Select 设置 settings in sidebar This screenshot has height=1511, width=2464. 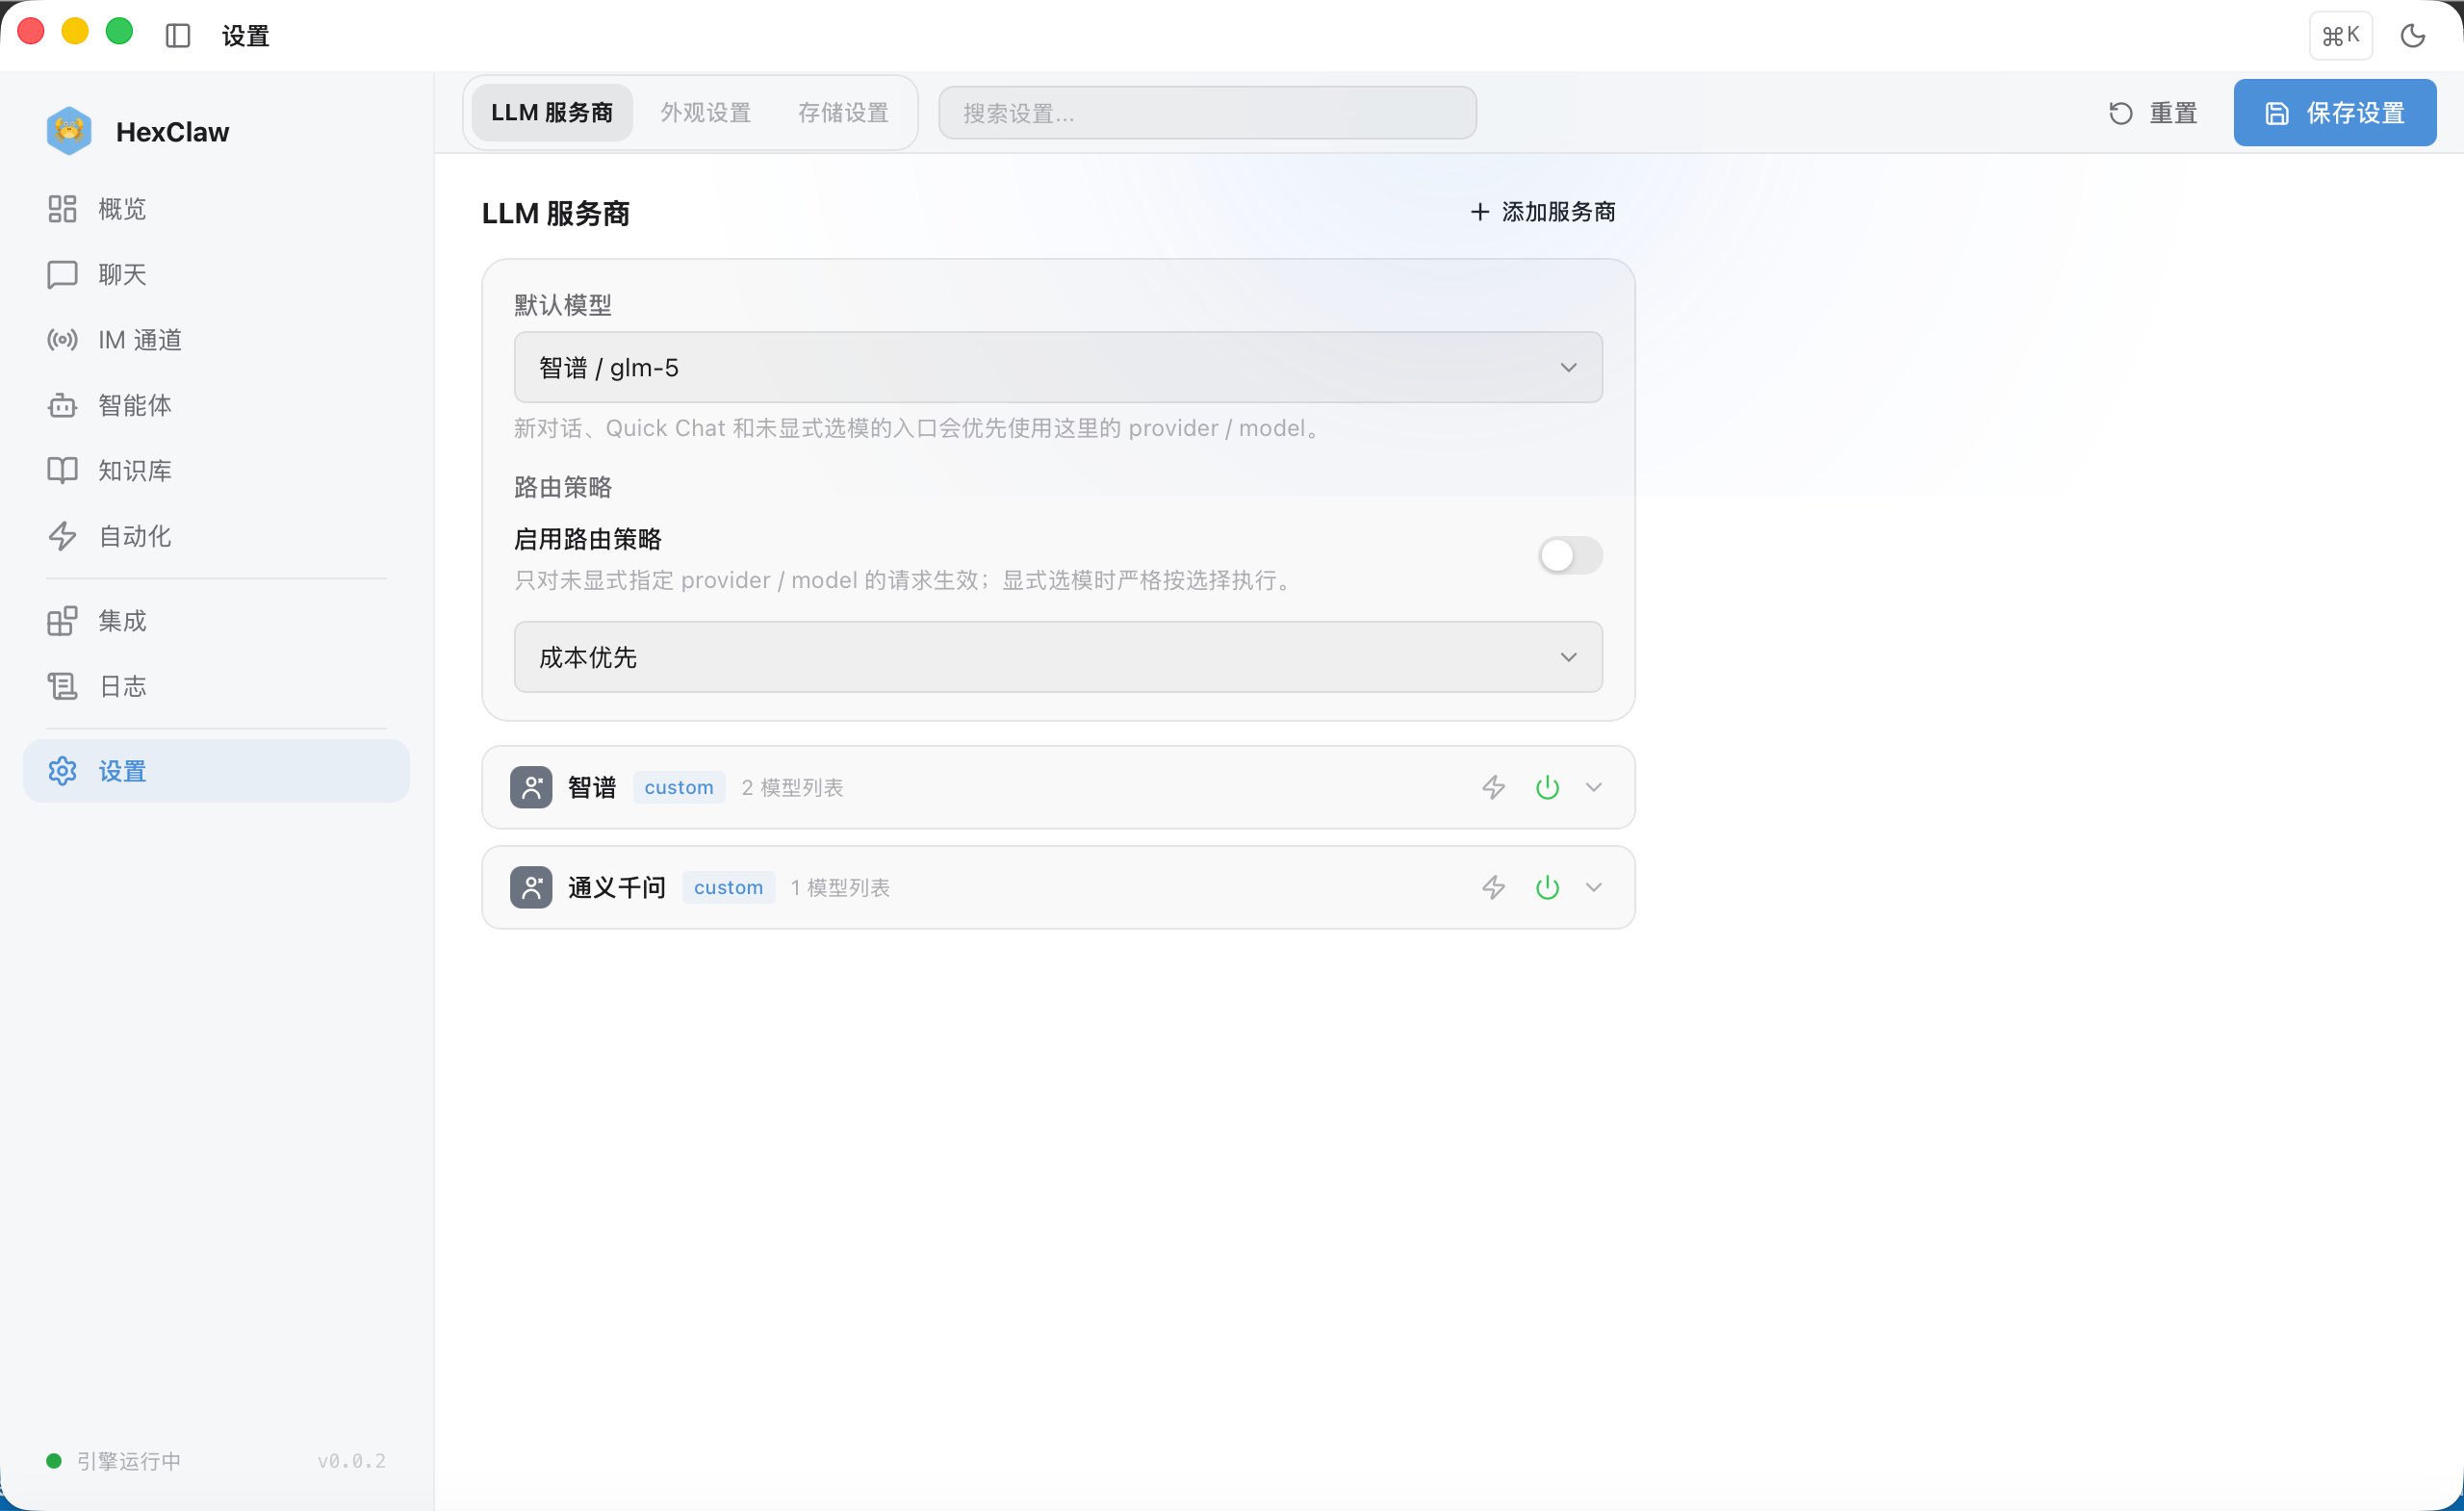click(216, 771)
